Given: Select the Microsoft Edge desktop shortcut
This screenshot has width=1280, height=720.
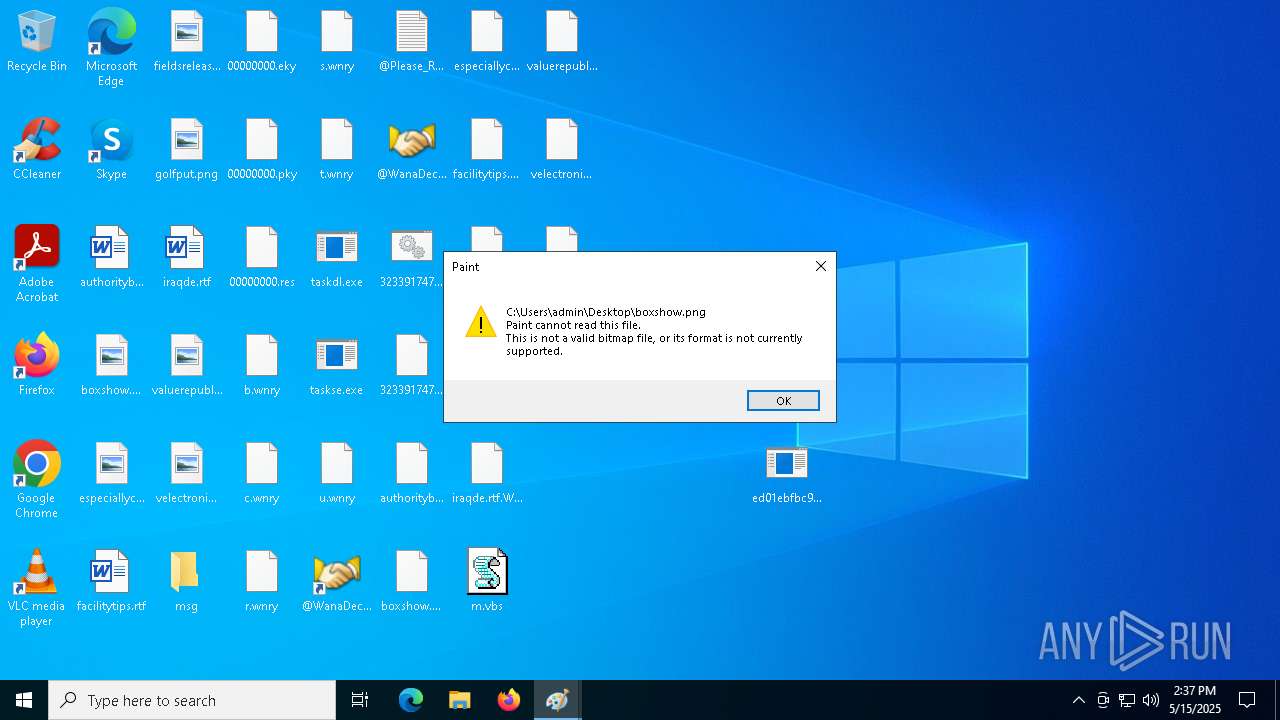Looking at the screenshot, I should (x=111, y=48).
